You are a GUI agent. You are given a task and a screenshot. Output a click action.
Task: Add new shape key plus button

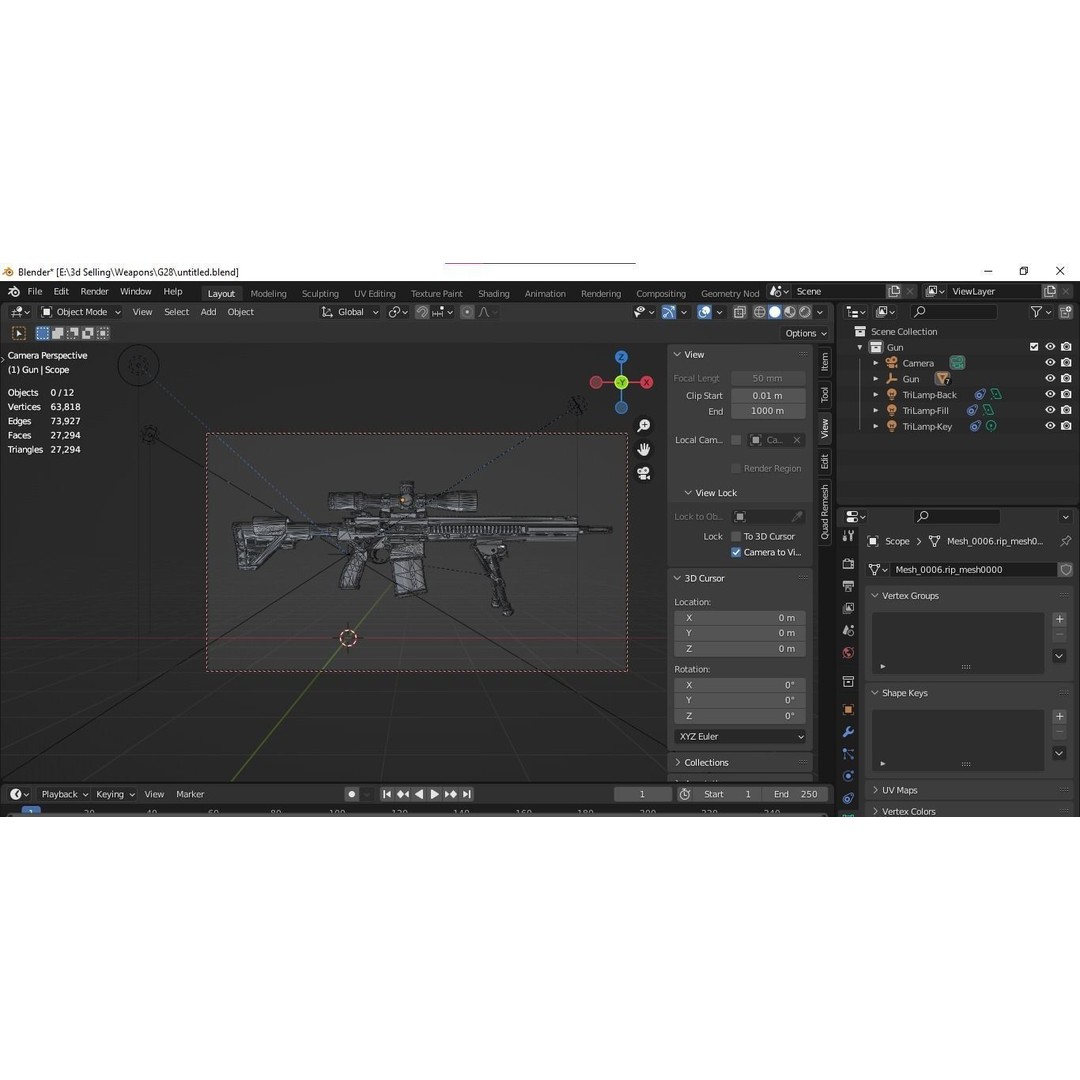pos(1059,716)
